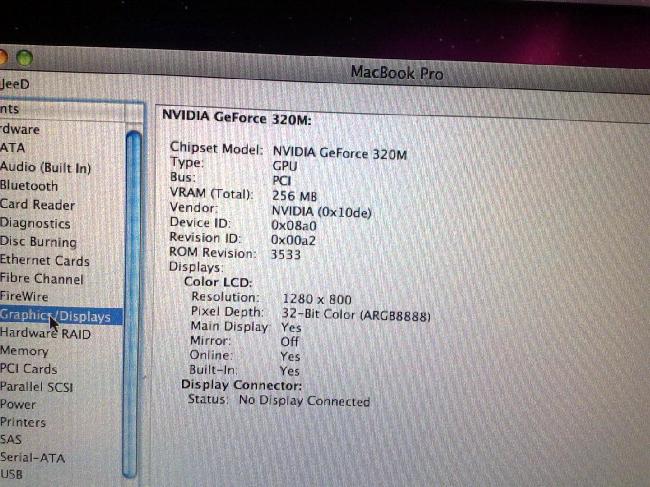Image resolution: width=650 pixels, height=487 pixels.
Task: Open the Audio (Built In) section
Action: click(45, 167)
